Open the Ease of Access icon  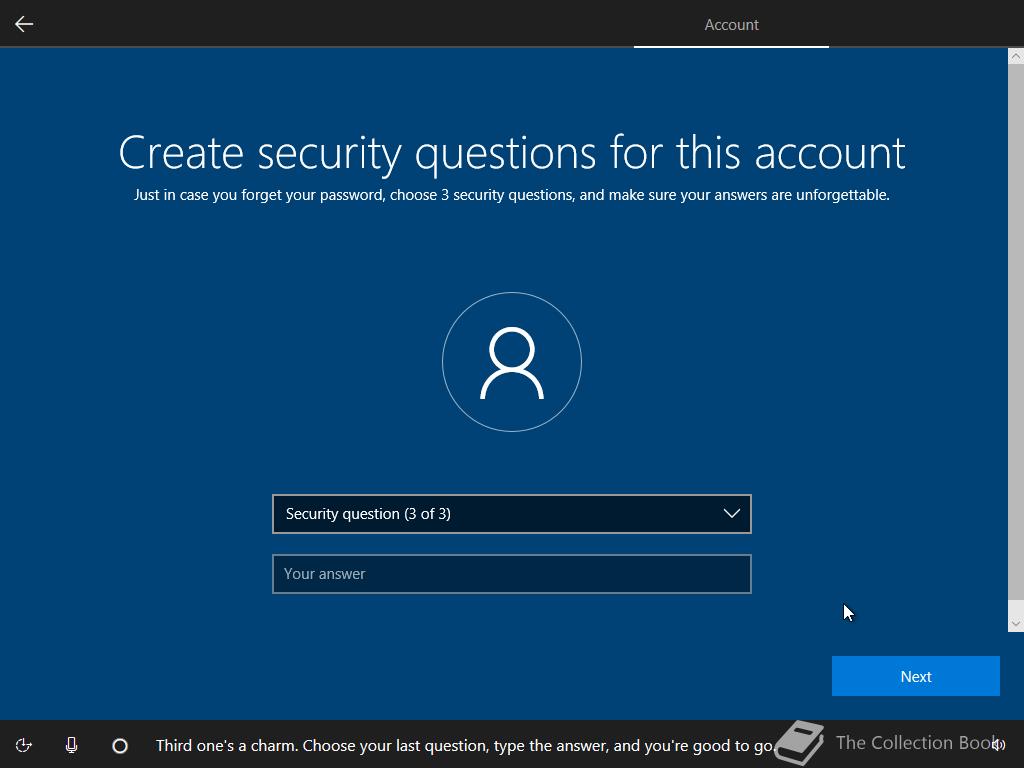(24, 745)
